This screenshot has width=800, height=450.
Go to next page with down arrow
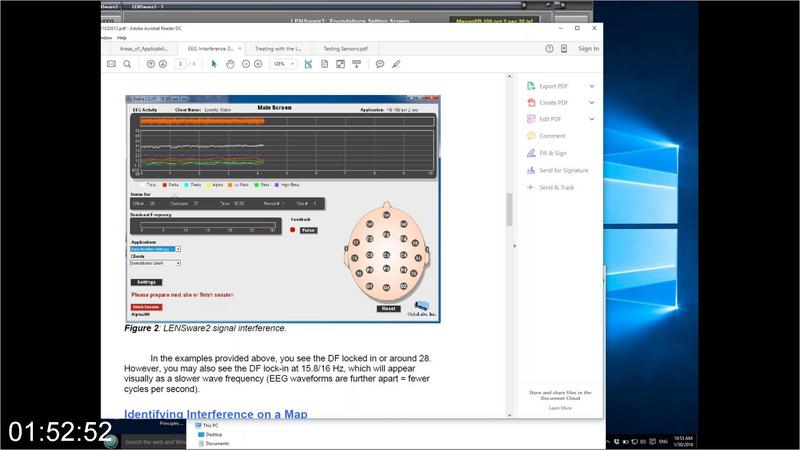163,64
